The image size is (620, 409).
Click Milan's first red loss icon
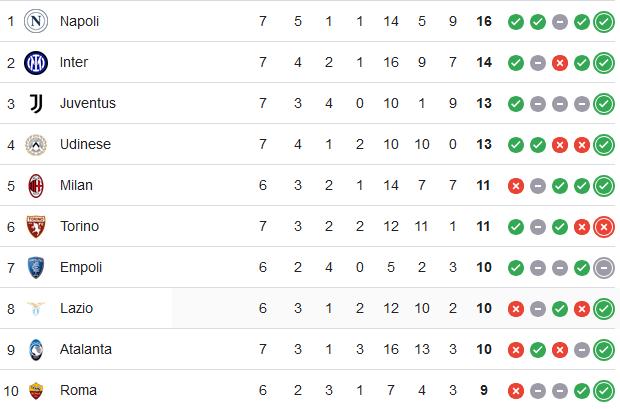coord(516,186)
